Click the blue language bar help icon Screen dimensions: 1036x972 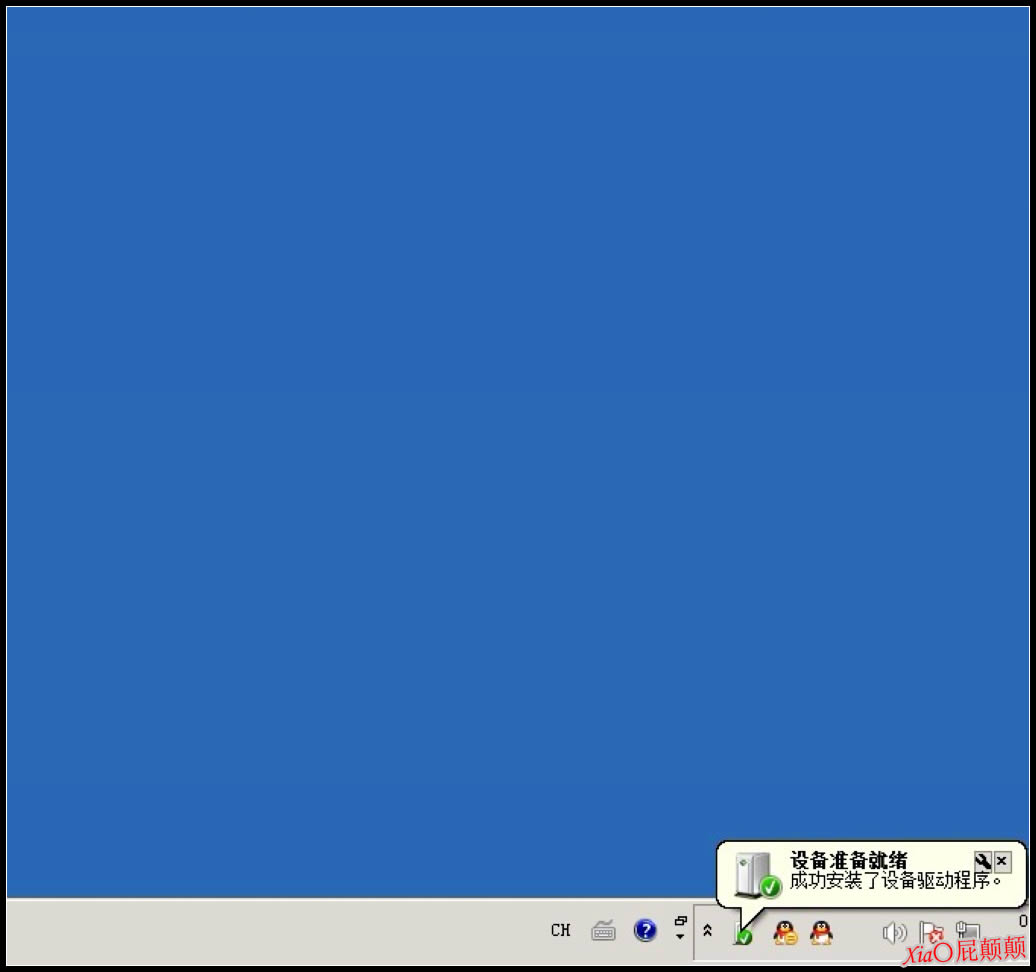[x=645, y=931]
